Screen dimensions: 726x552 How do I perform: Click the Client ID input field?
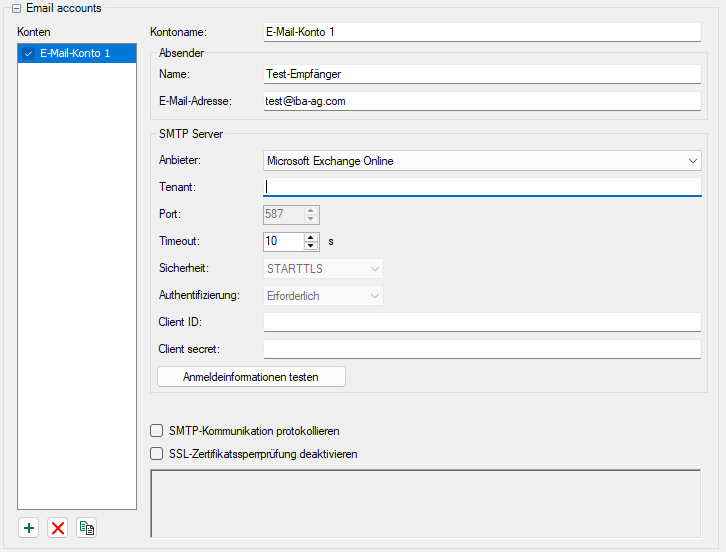click(482, 322)
